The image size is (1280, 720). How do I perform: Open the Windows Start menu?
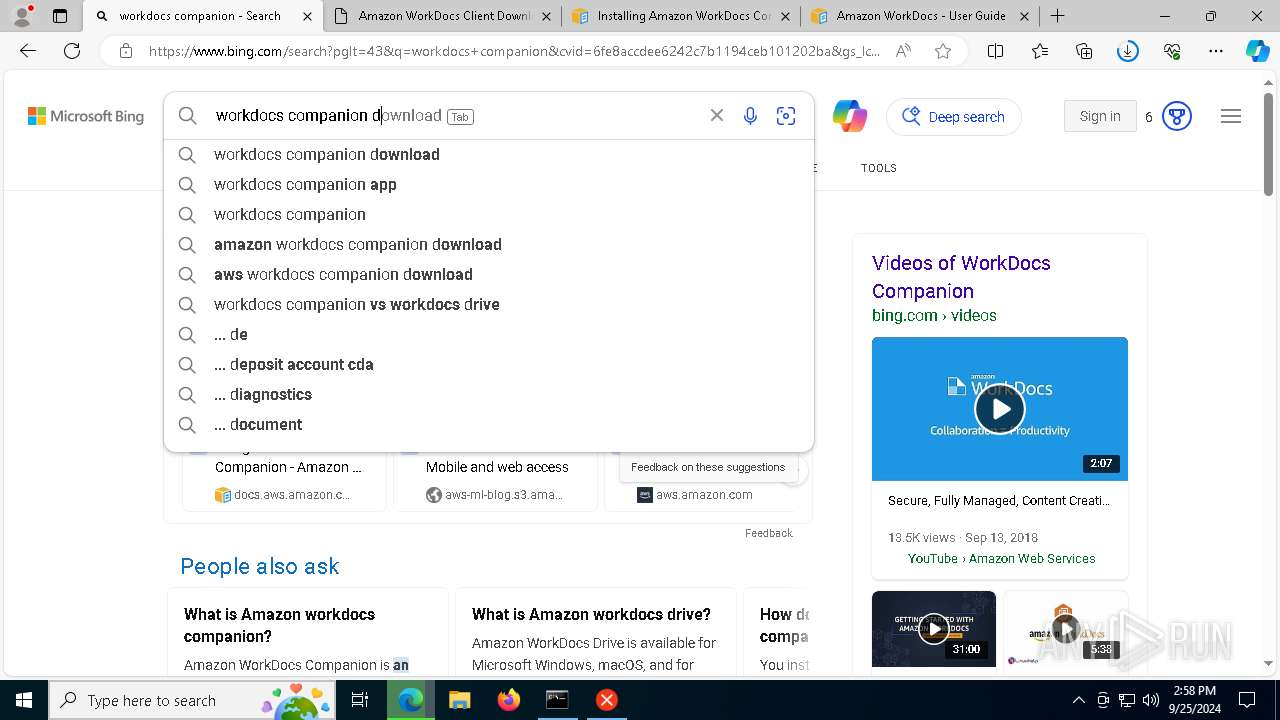coord(24,700)
